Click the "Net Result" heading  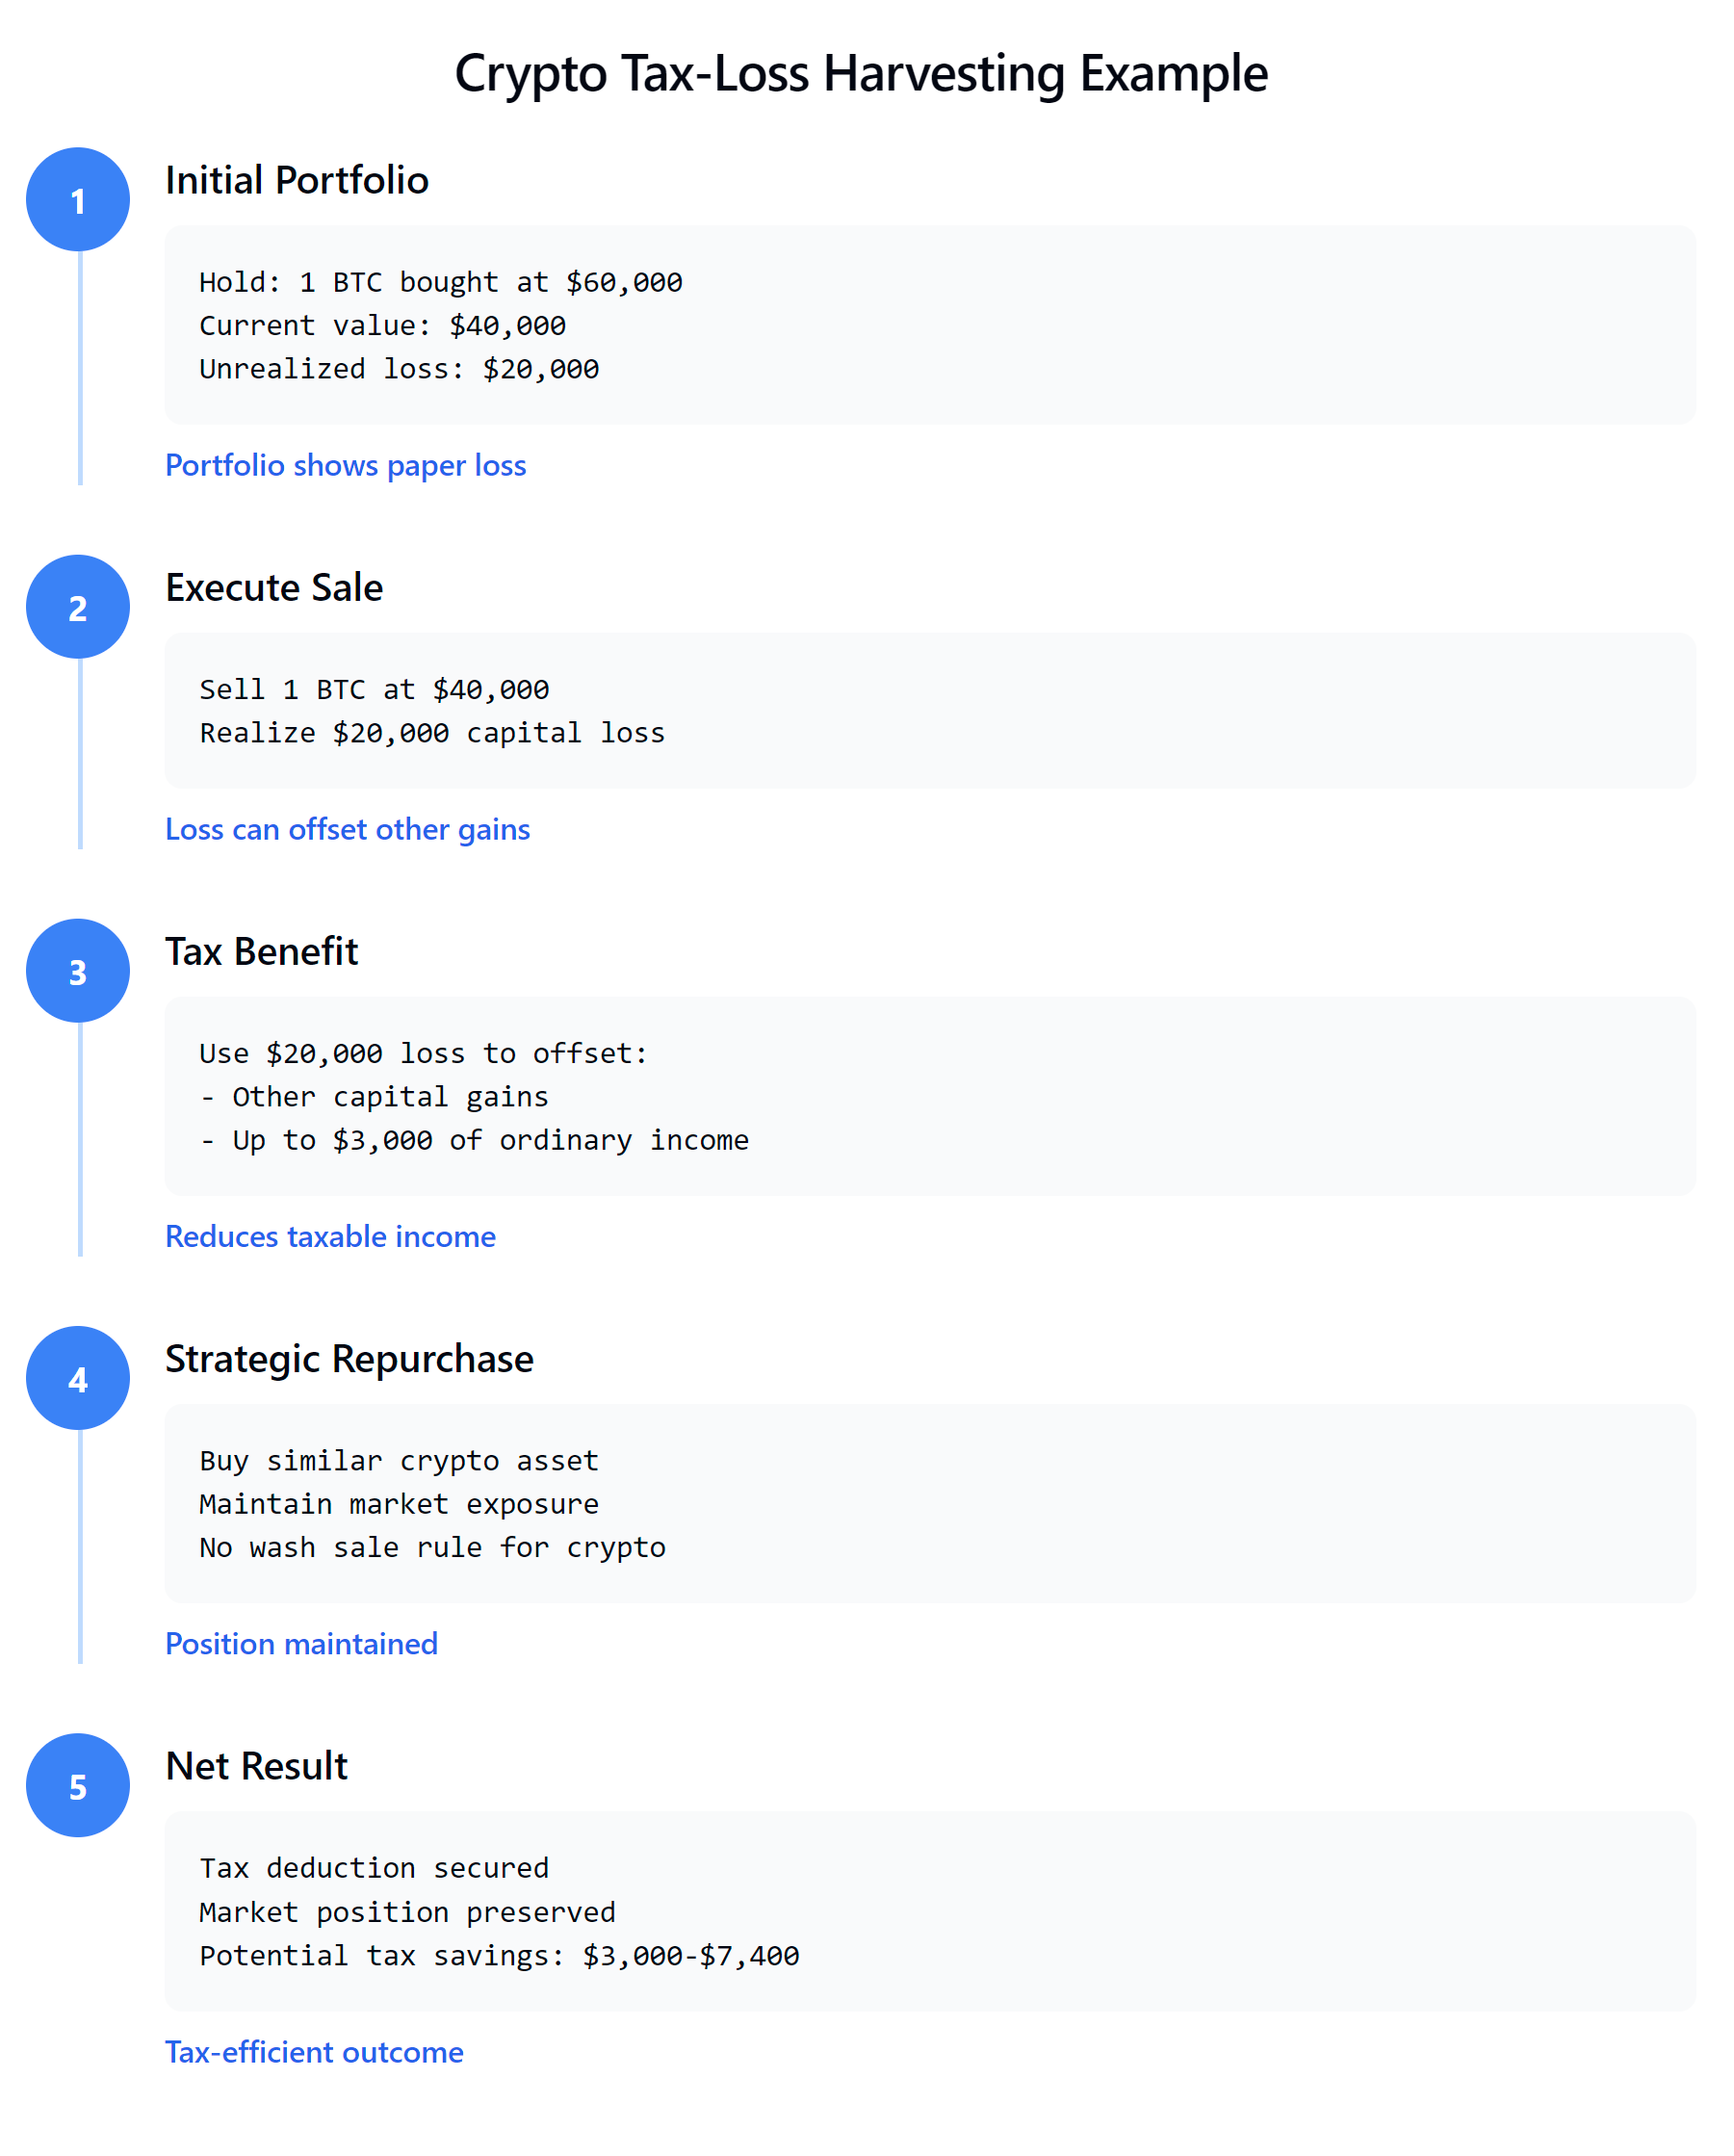tap(256, 1766)
